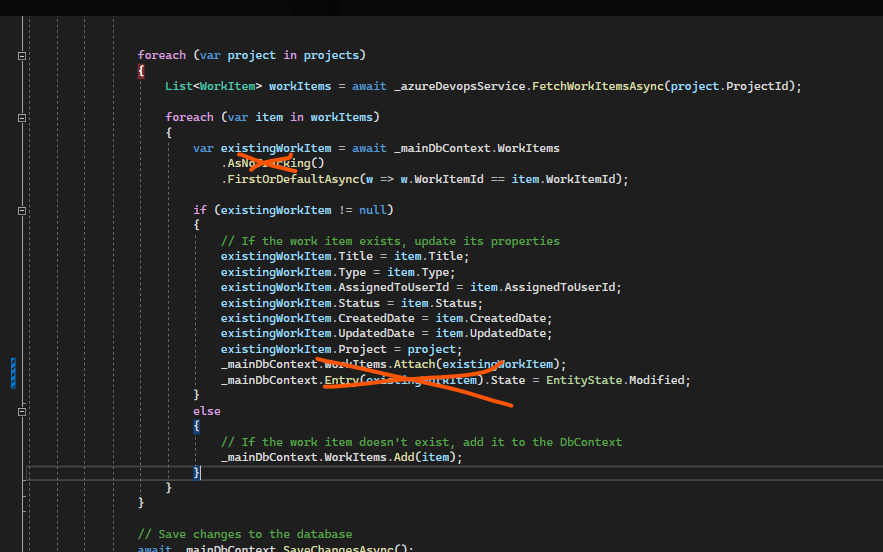The height and width of the screenshot is (552, 883).
Task: Click 'List<WorkItem>' type in declaration
Action: (213, 86)
